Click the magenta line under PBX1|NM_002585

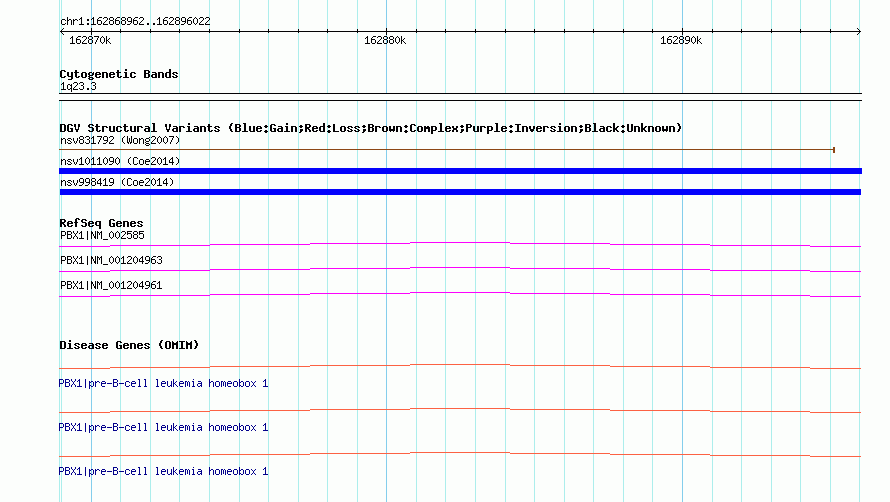coord(460,244)
